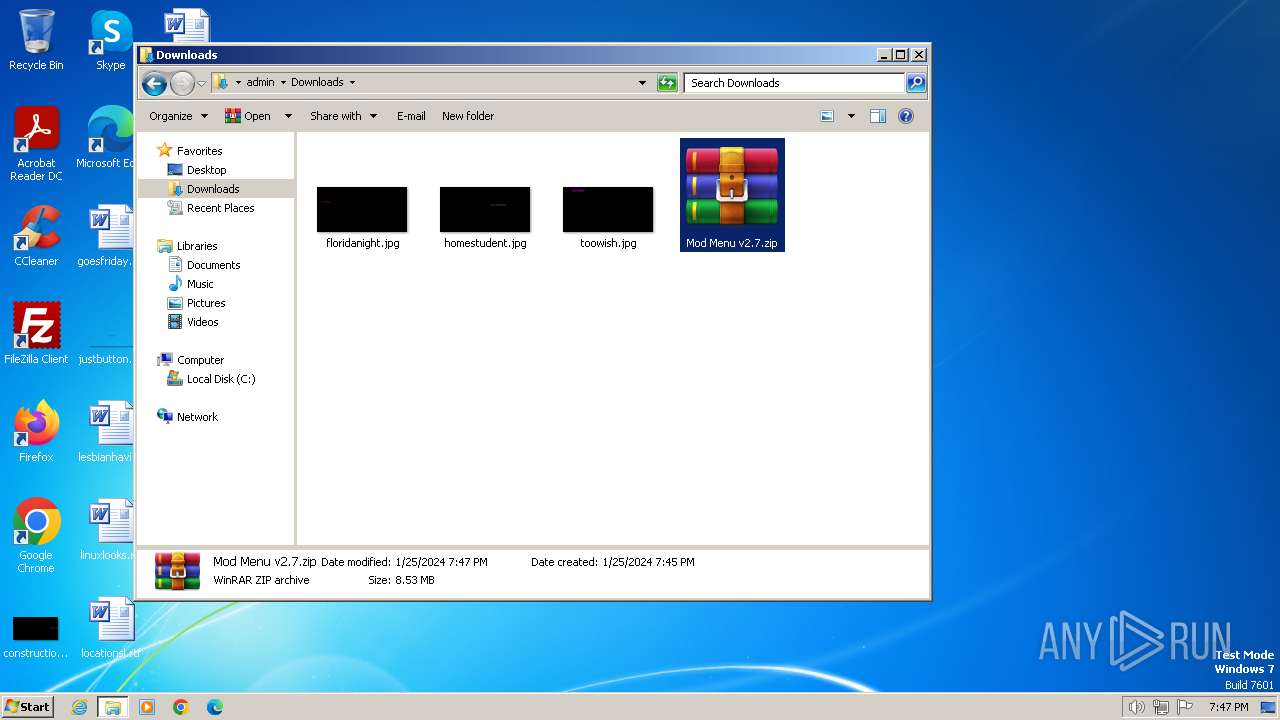Screen dimensions: 1280x720
Task: Click Internet Explorer taskbar icon
Action: coord(79,707)
